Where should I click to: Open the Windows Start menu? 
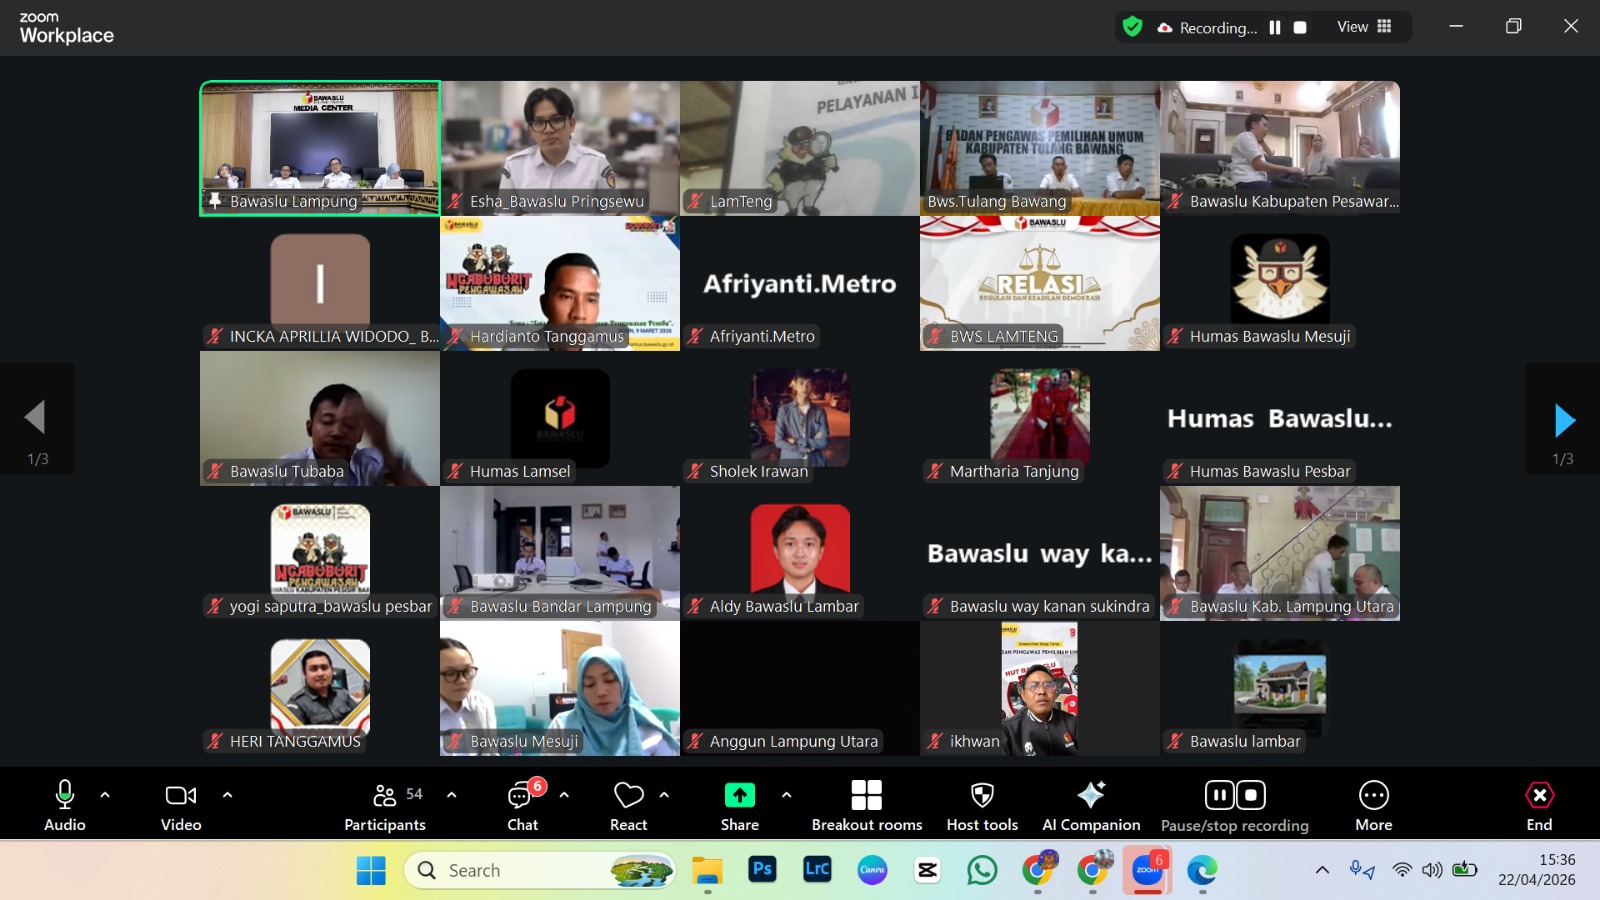(371, 871)
